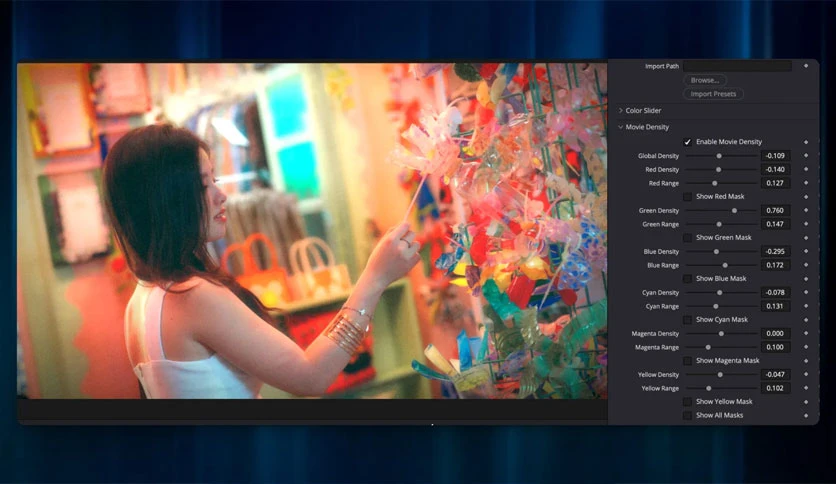Image resolution: width=836 pixels, height=484 pixels.
Task: Toggle keyframe diamond for Red Density
Action: click(x=806, y=169)
